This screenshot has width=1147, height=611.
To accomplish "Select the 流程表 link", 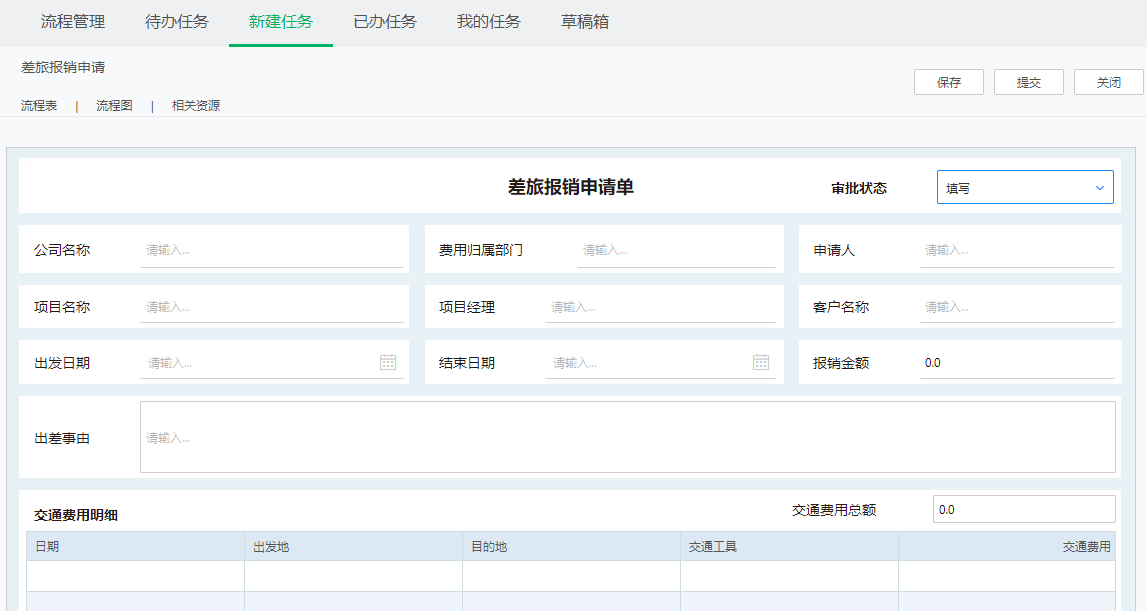I will (39, 106).
